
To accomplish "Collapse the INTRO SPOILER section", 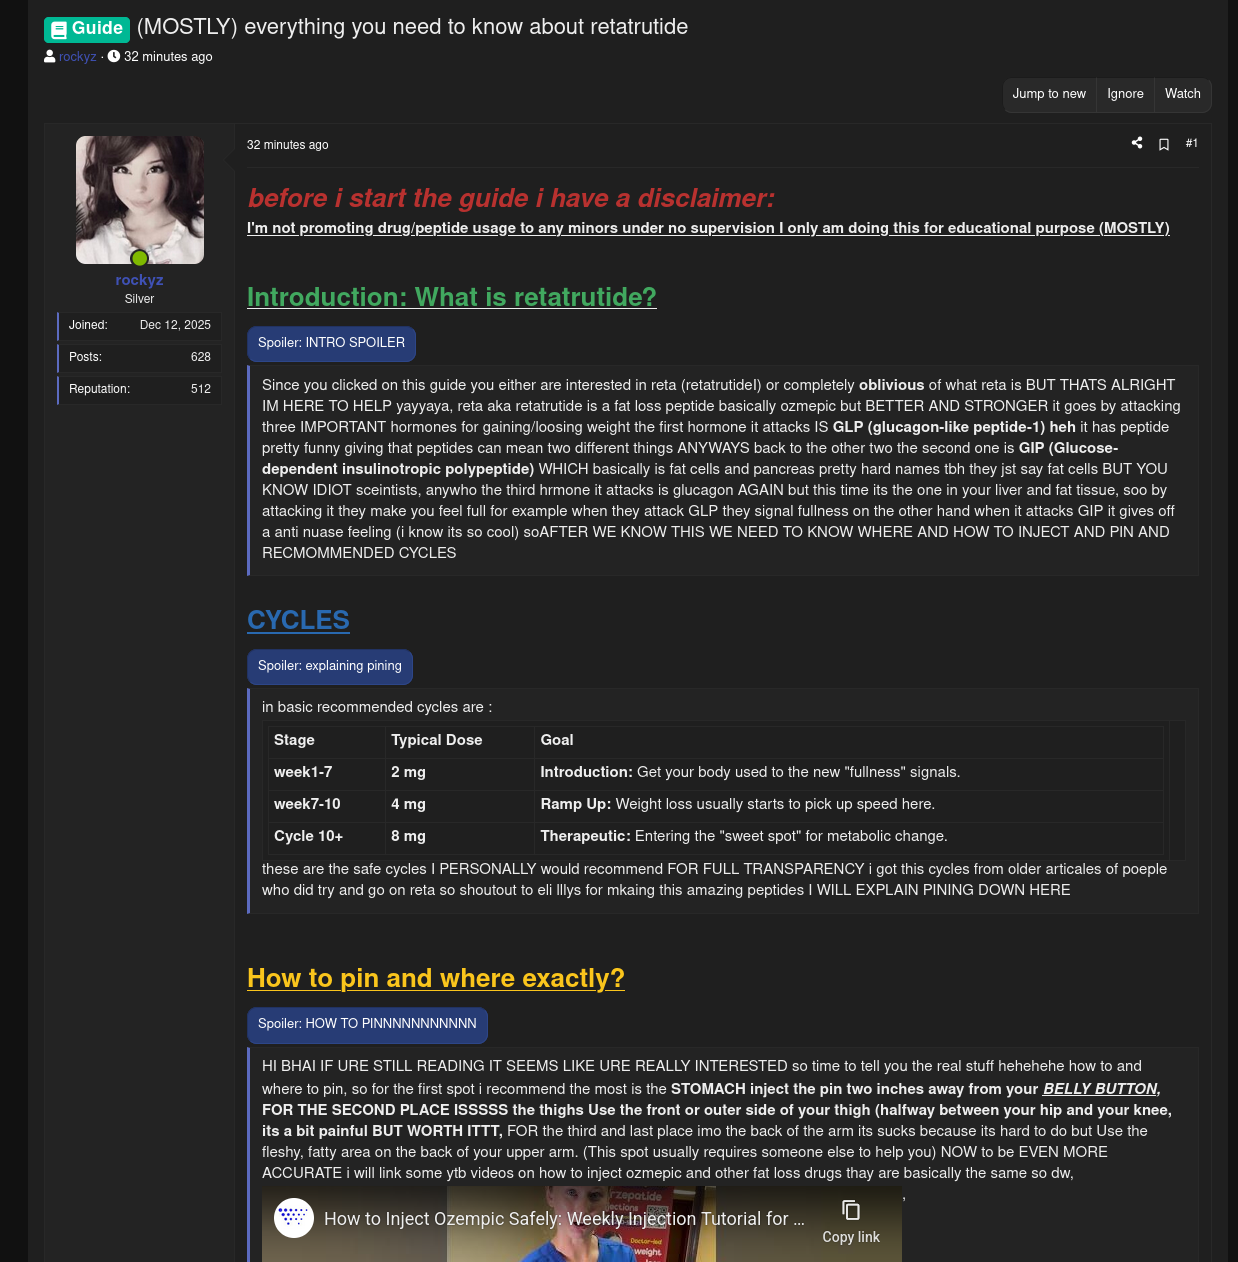I will pos(331,344).
